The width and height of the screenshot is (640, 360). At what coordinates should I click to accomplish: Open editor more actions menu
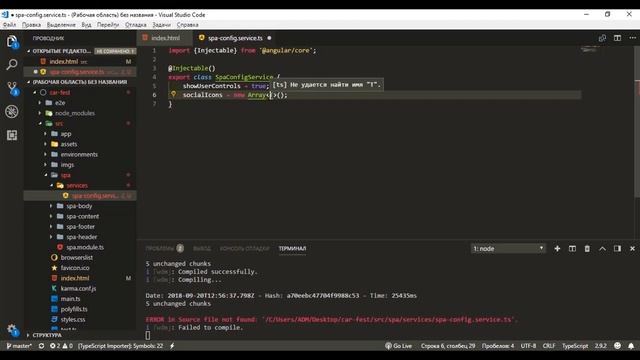(x=632, y=38)
